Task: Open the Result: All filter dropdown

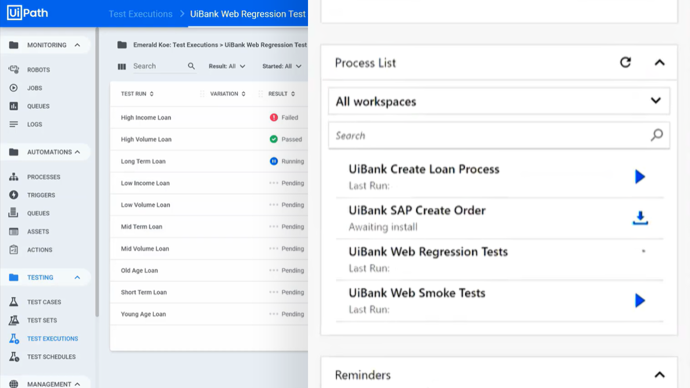Action: [x=227, y=66]
